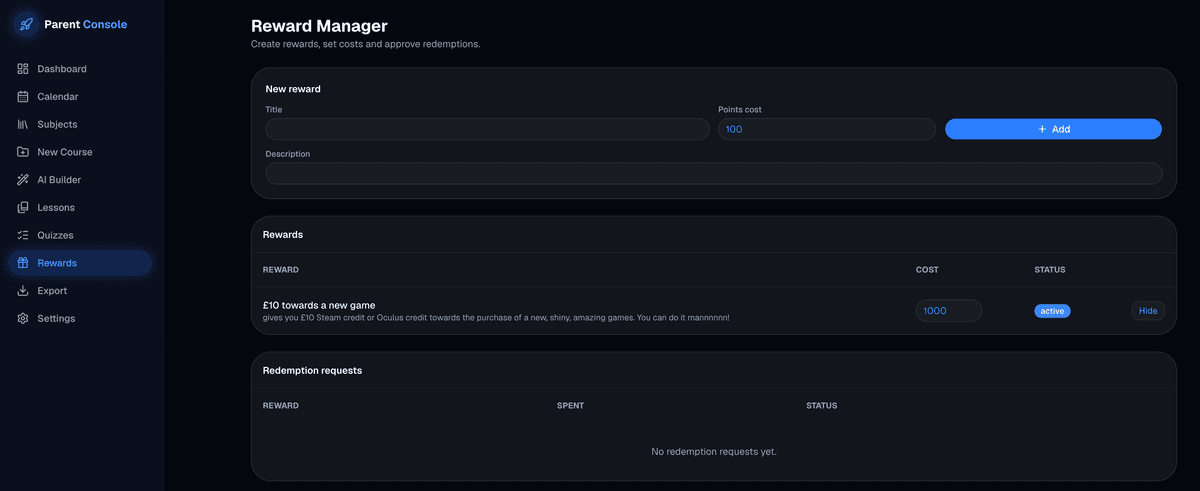Open the Quizzes page
Viewport: 1200px width, 491px height.
click(x=80, y=235)
